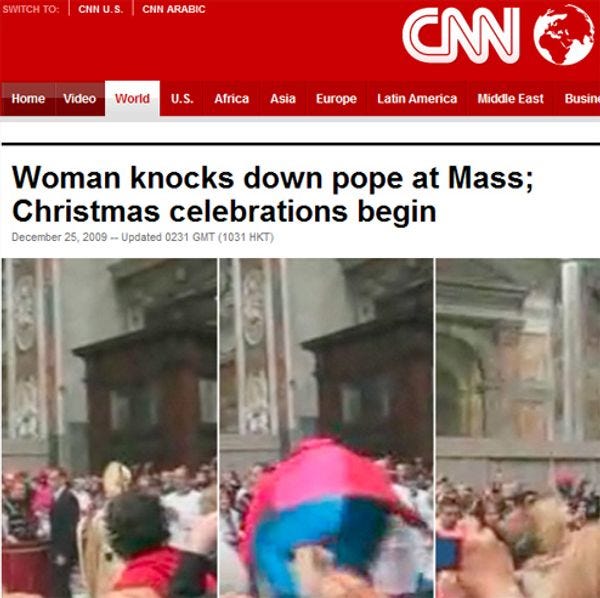Navigate to Middle East section
This screenshot has height=598, width=600.
(510, 99)
